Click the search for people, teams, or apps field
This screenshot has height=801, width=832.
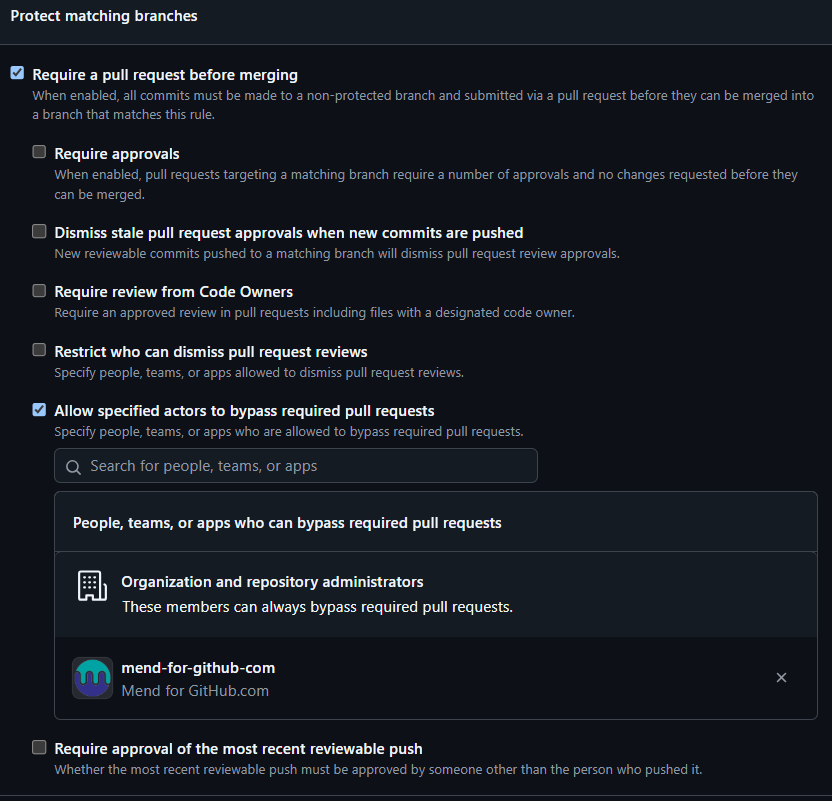[295, 466]
